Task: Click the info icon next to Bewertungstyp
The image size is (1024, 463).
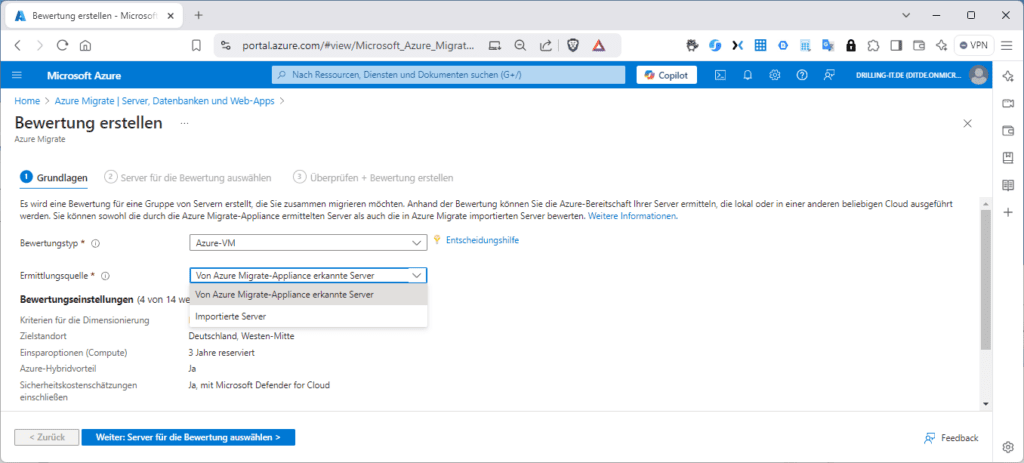Action: pyautogui.click(x=95, y=244)
